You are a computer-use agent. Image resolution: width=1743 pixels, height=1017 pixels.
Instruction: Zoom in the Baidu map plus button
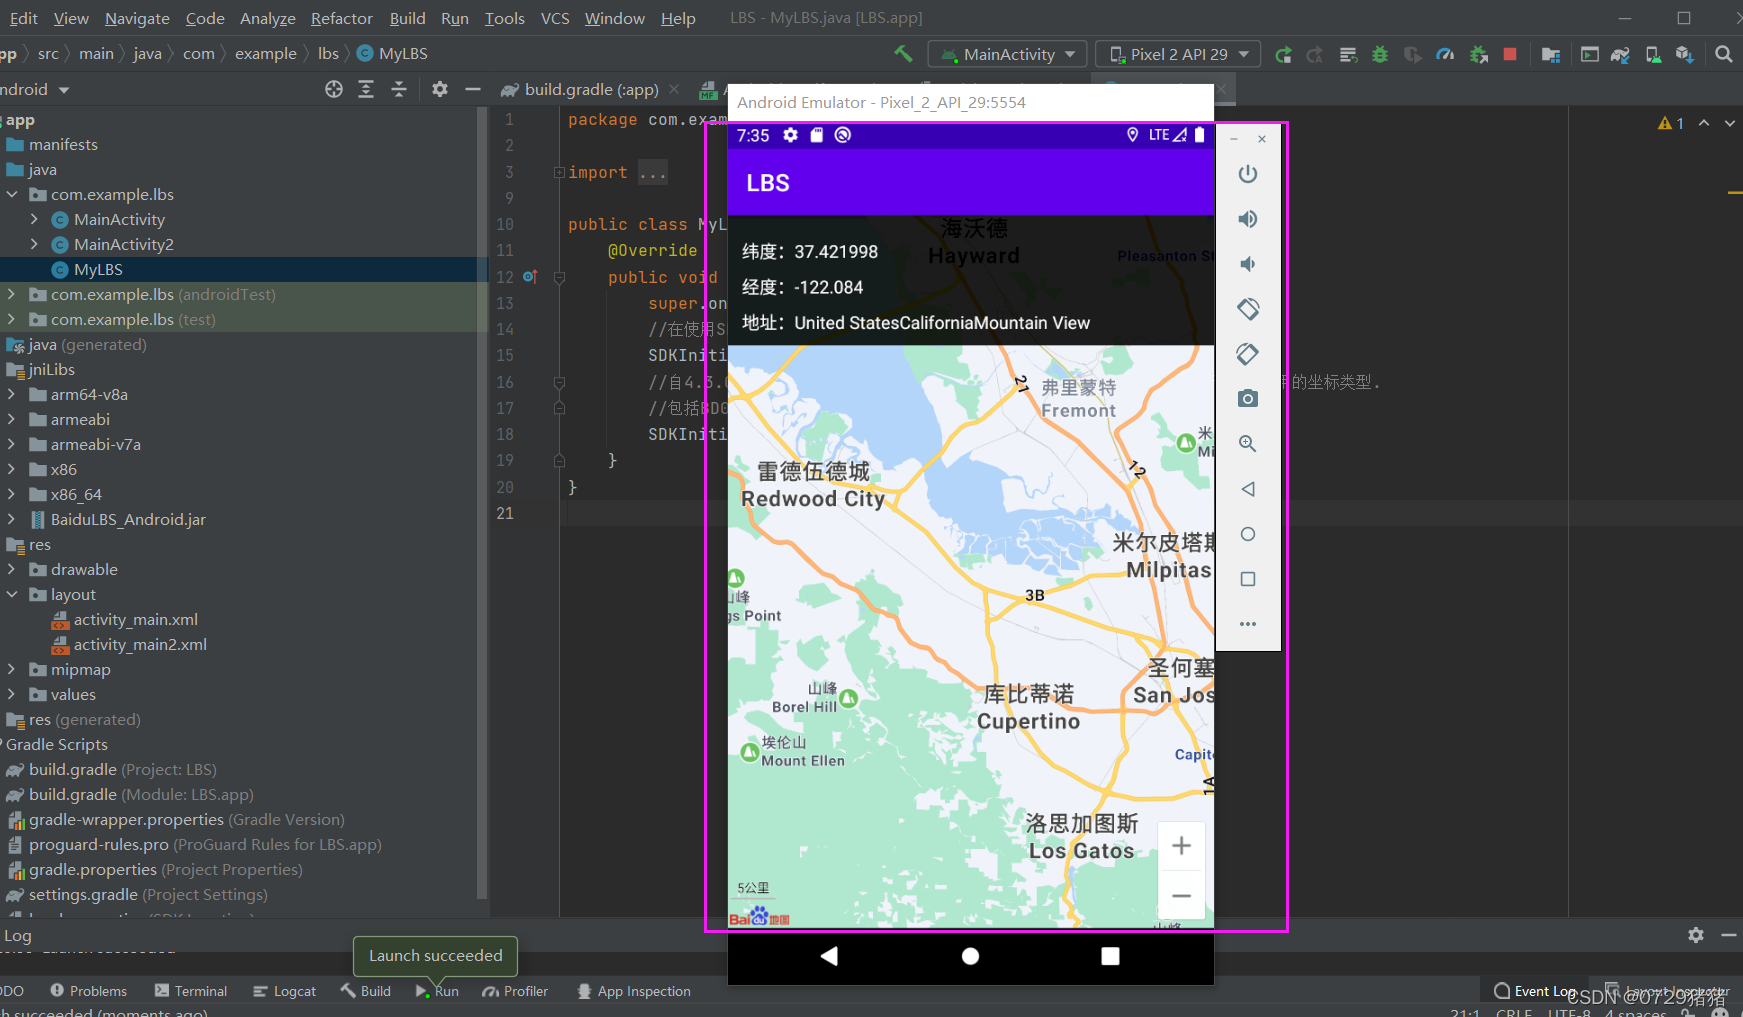click(x=1181, y=846)
